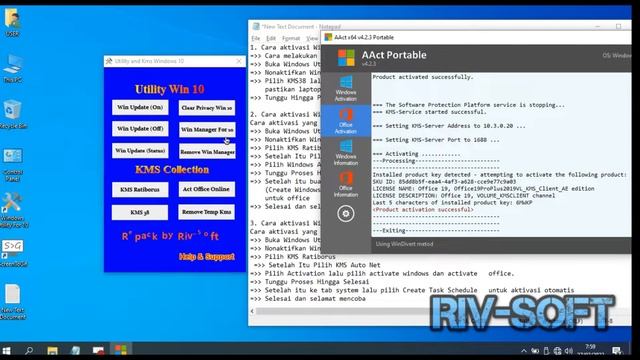The width and height of the screenshot is (640, 360).
Task: Maximize the Notepad window
Action: coord(618,26)
